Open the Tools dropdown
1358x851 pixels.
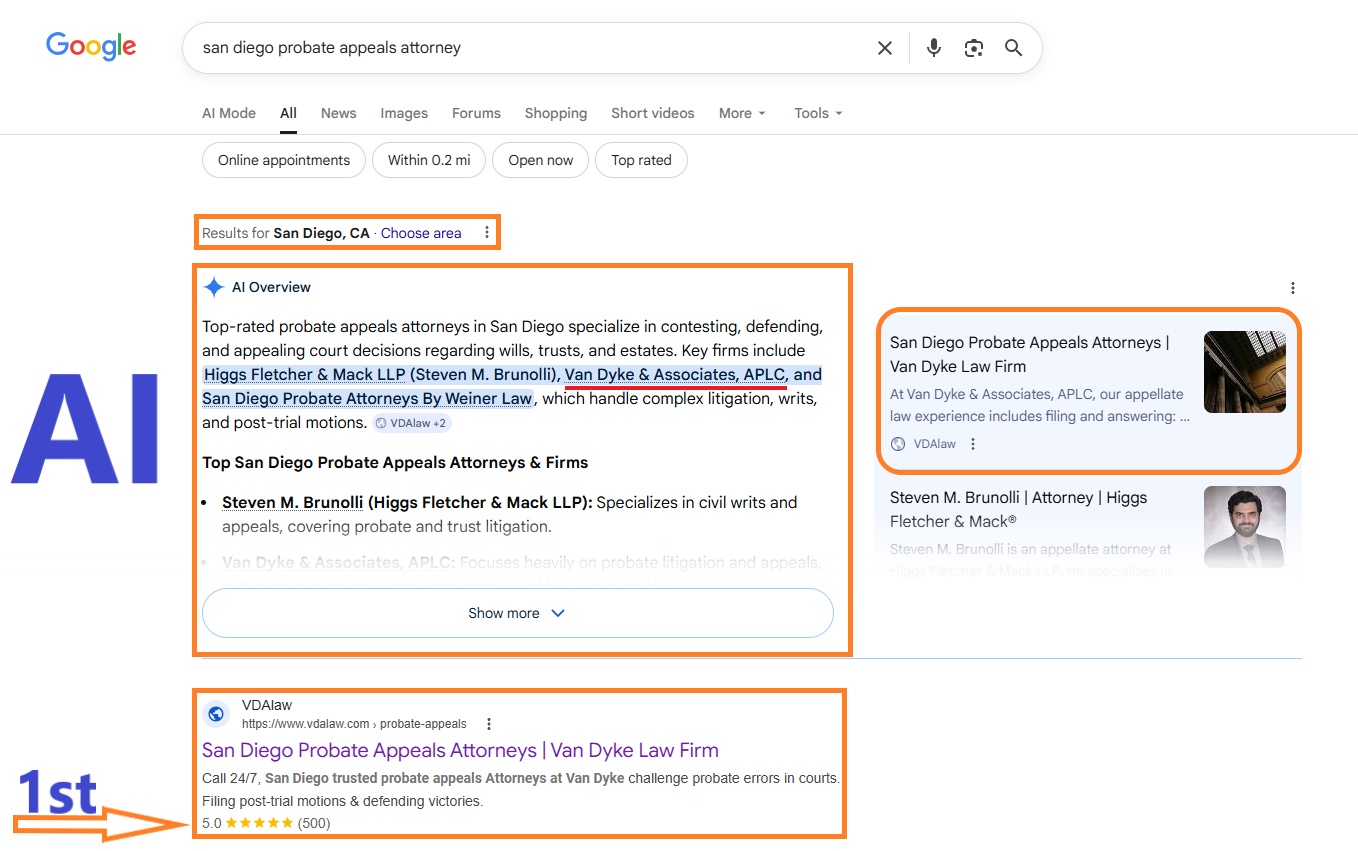[x=818, y=113]
